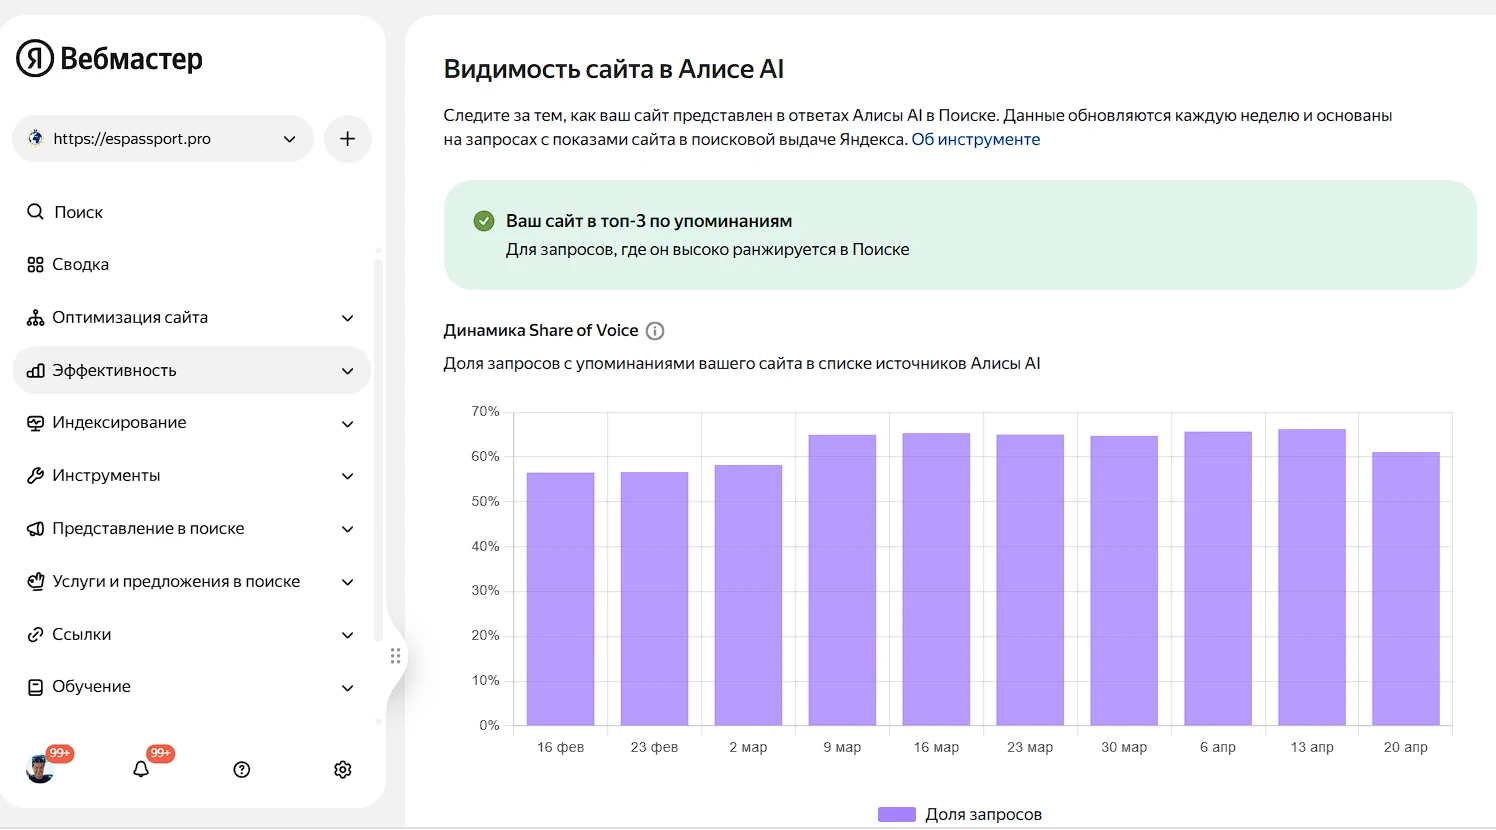Screen dimensions: 1496x830
Task: Select the 6 апр chart bar
Action: tap(1218, 579)
